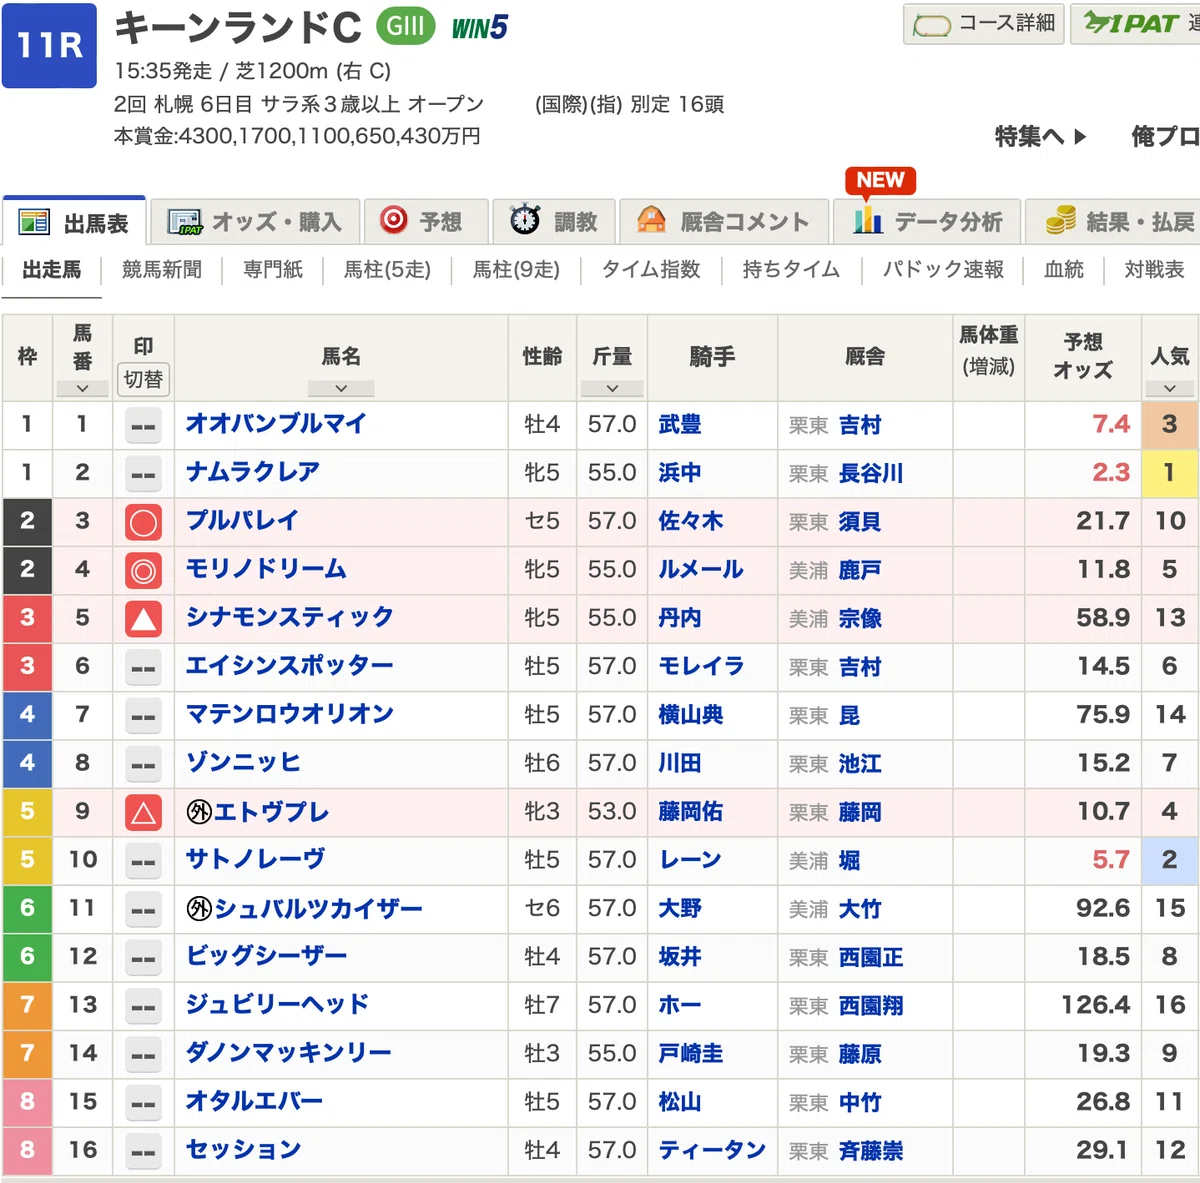Click the NEW badge above データ分析
This screenshot has height=1183, width=1200.
[880, 180]
